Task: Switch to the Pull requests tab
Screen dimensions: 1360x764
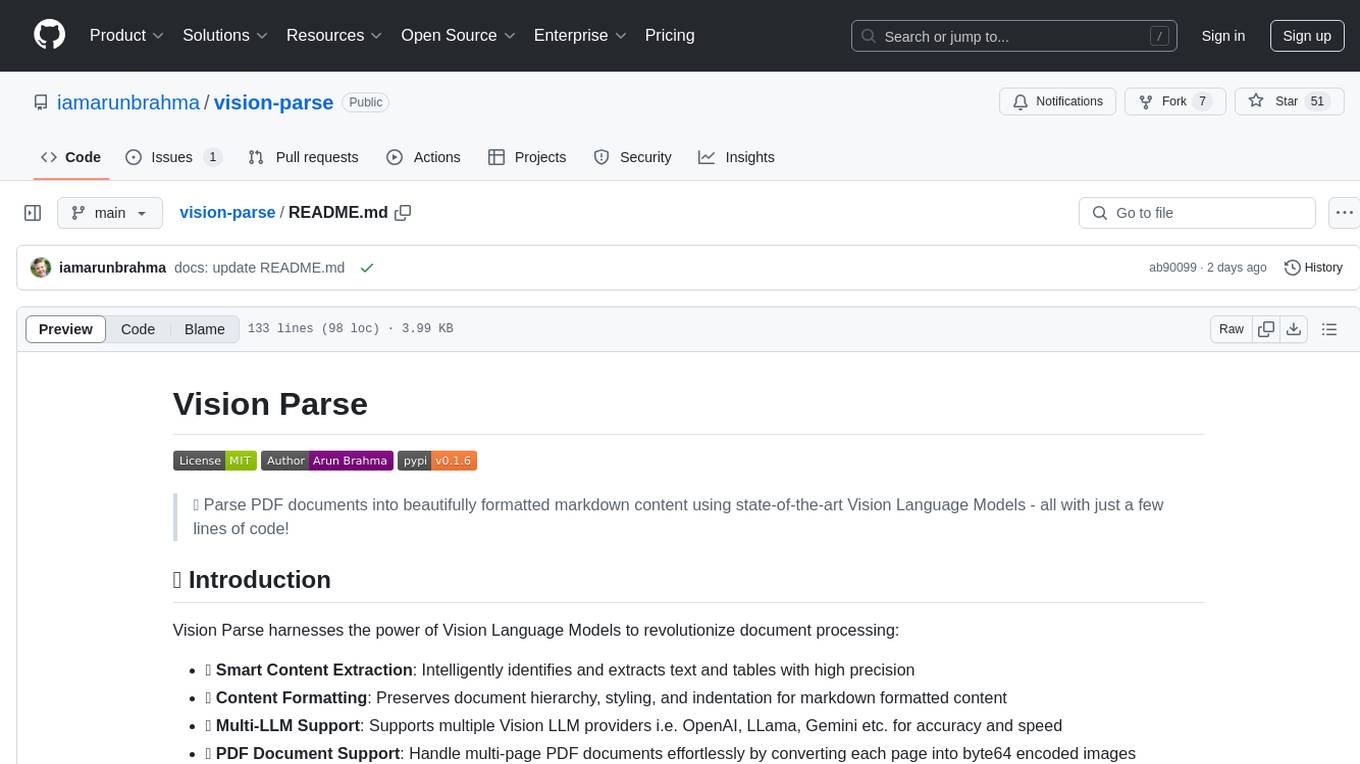Action: [303, 157]
